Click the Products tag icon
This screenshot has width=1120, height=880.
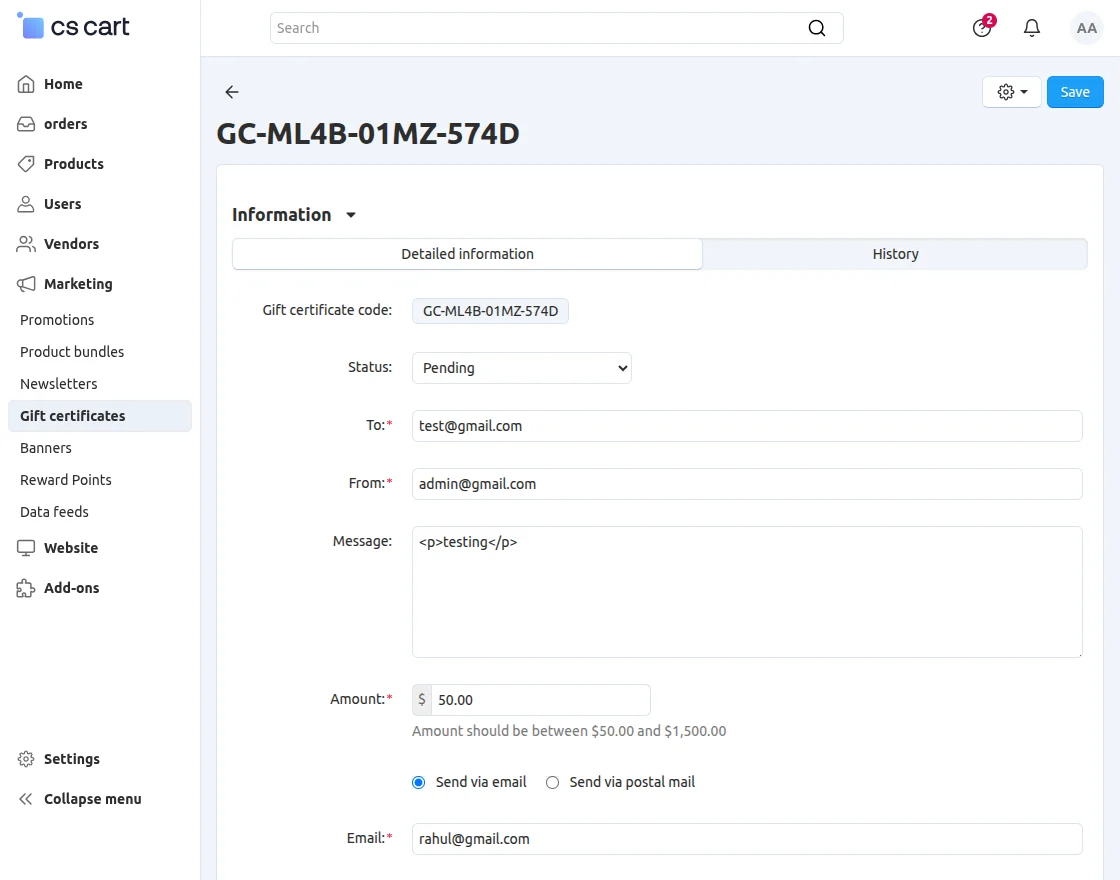(26, 164)
